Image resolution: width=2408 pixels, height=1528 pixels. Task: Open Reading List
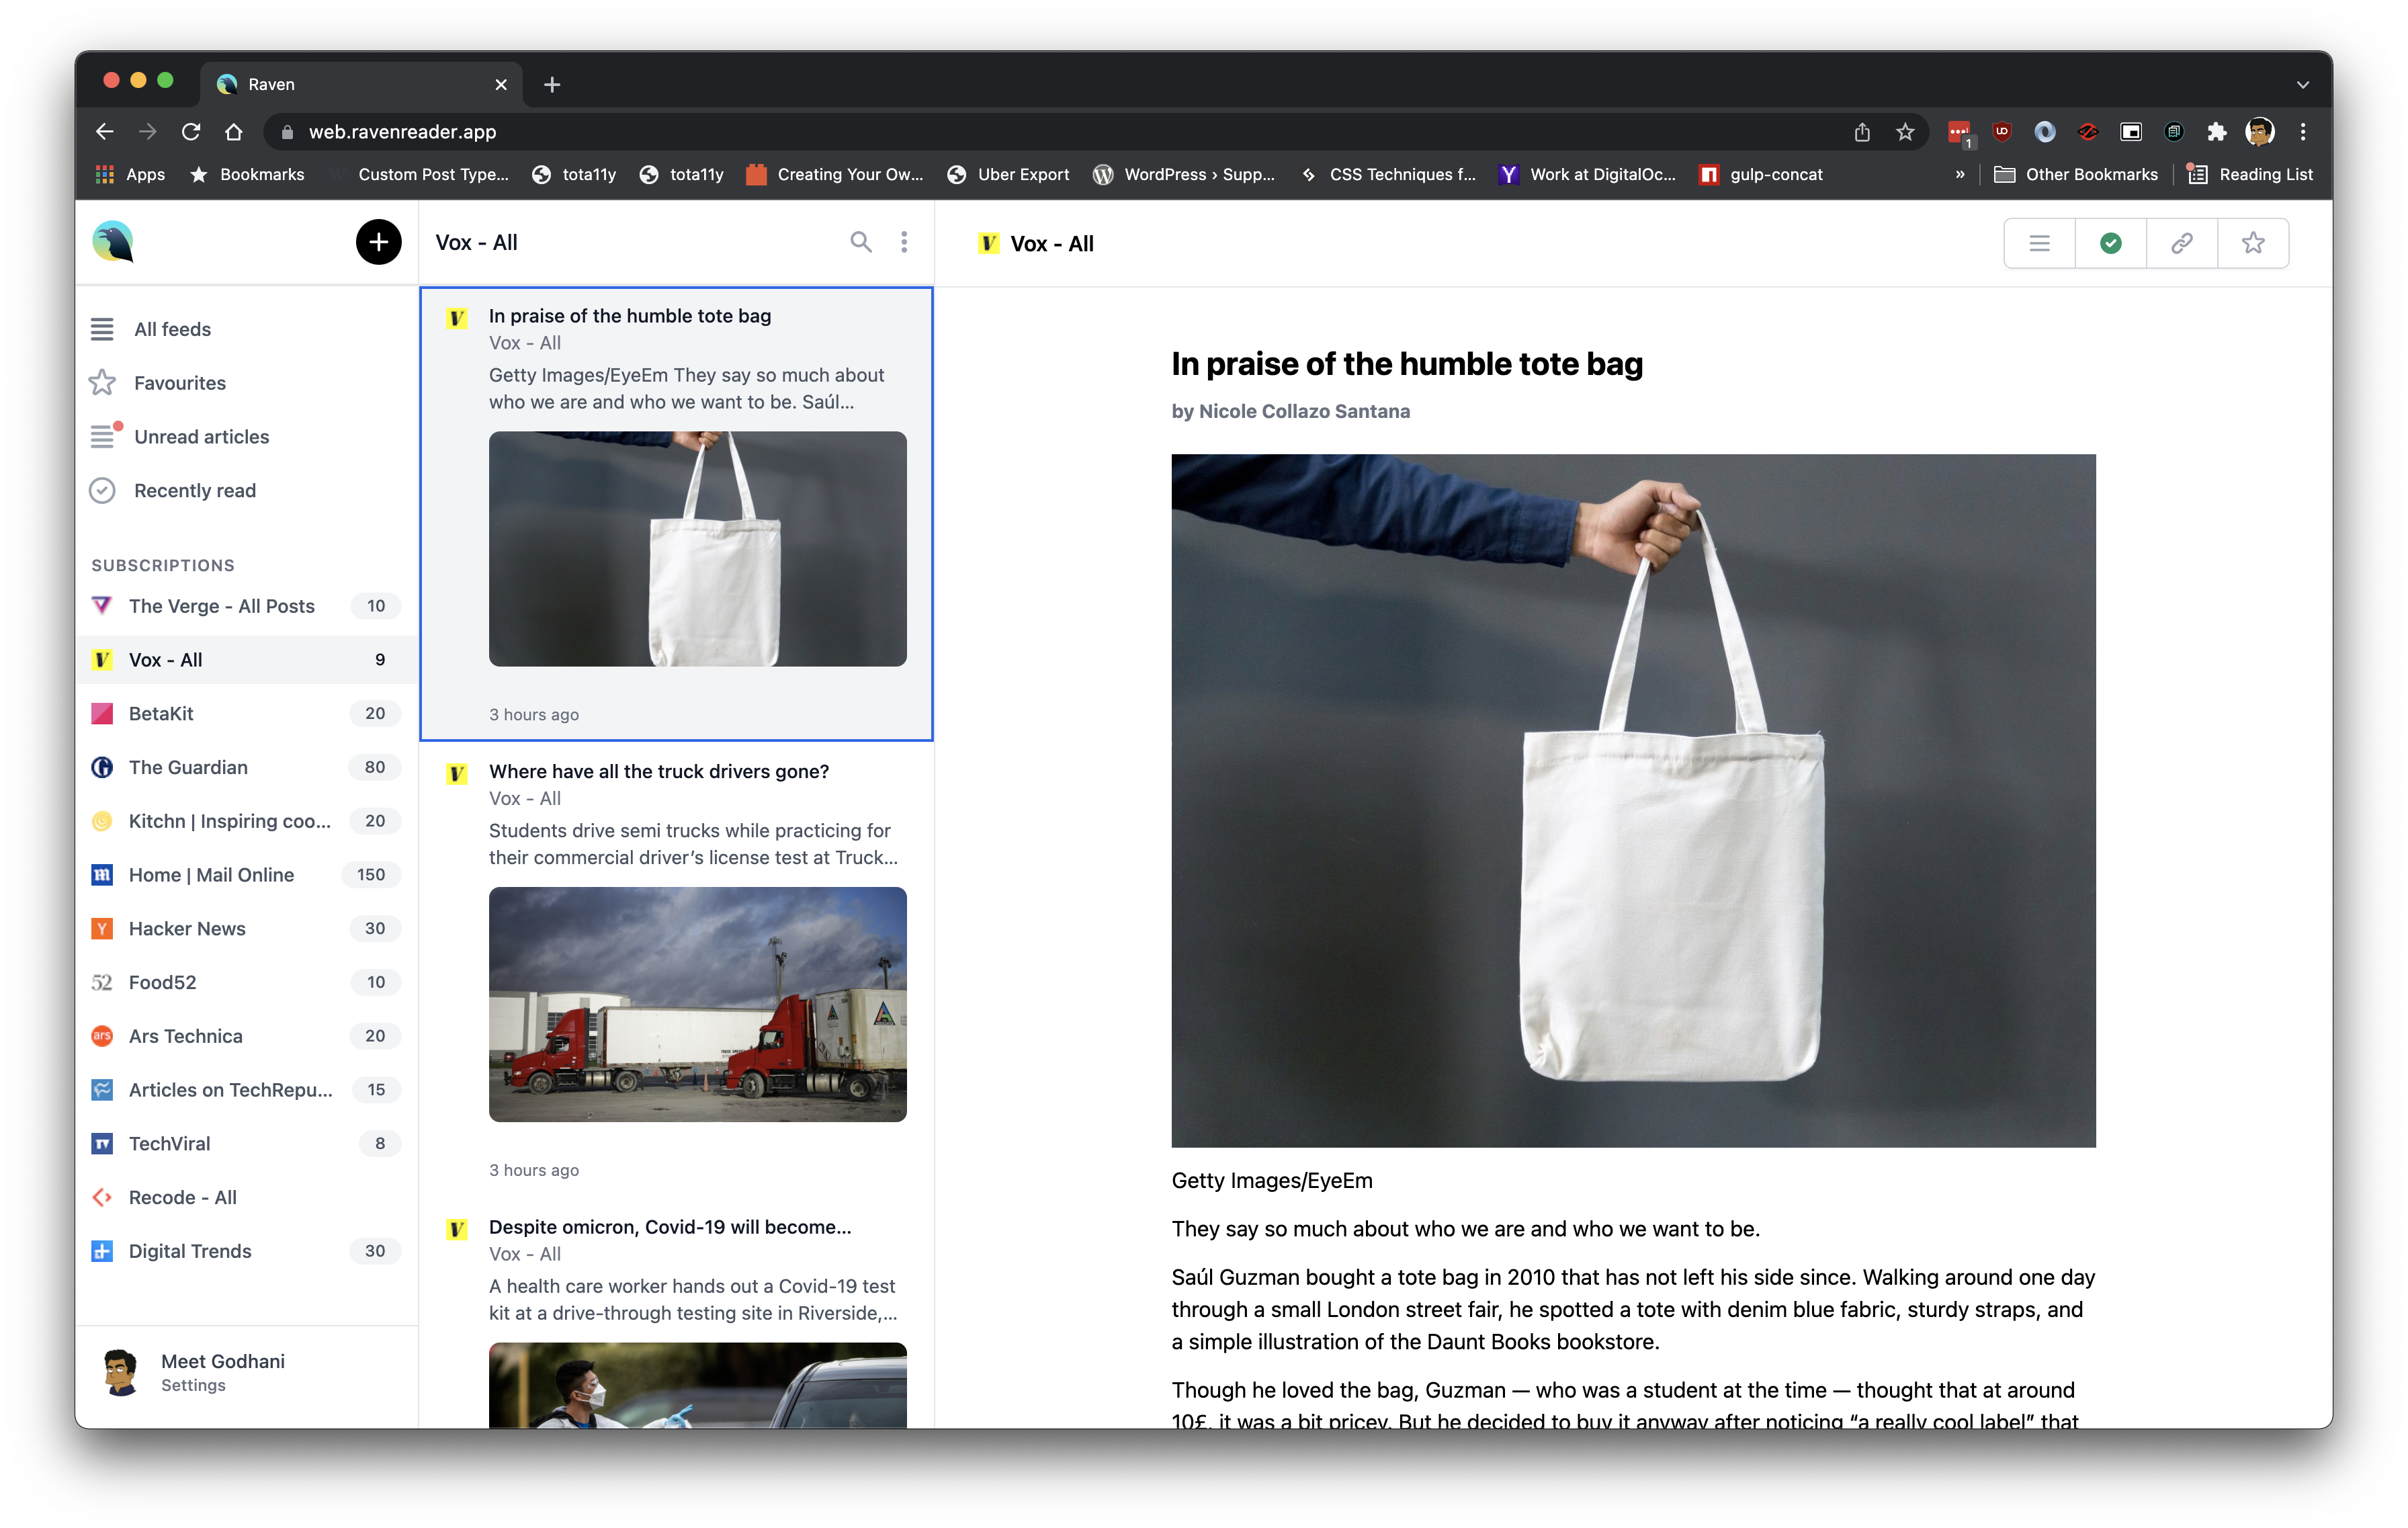2250,175
